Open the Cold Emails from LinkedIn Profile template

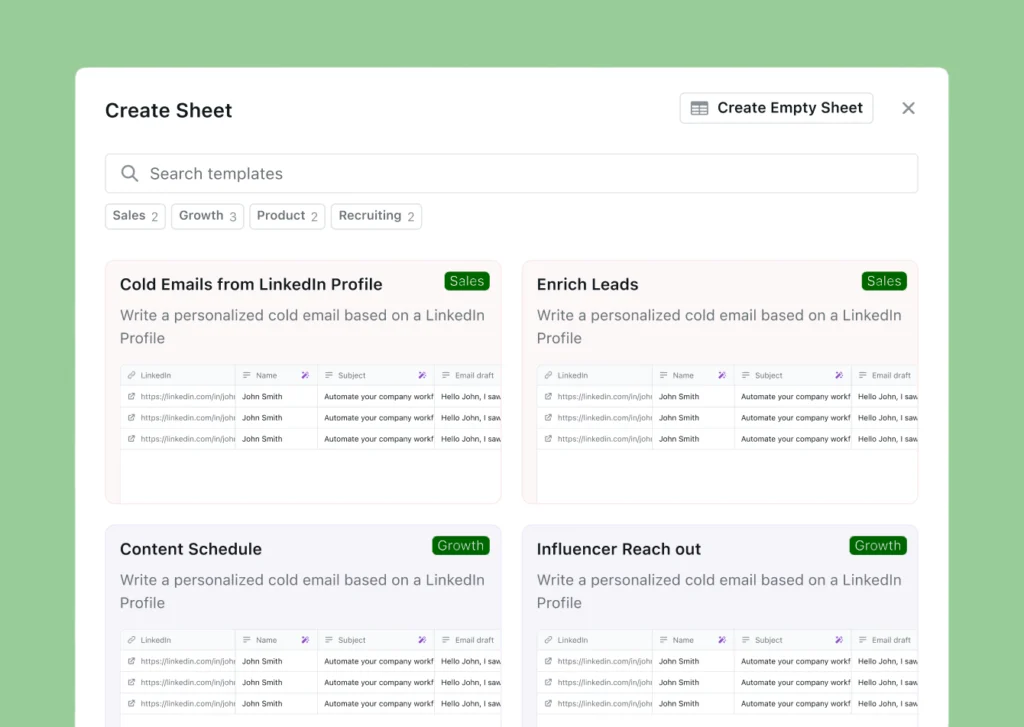251,285
